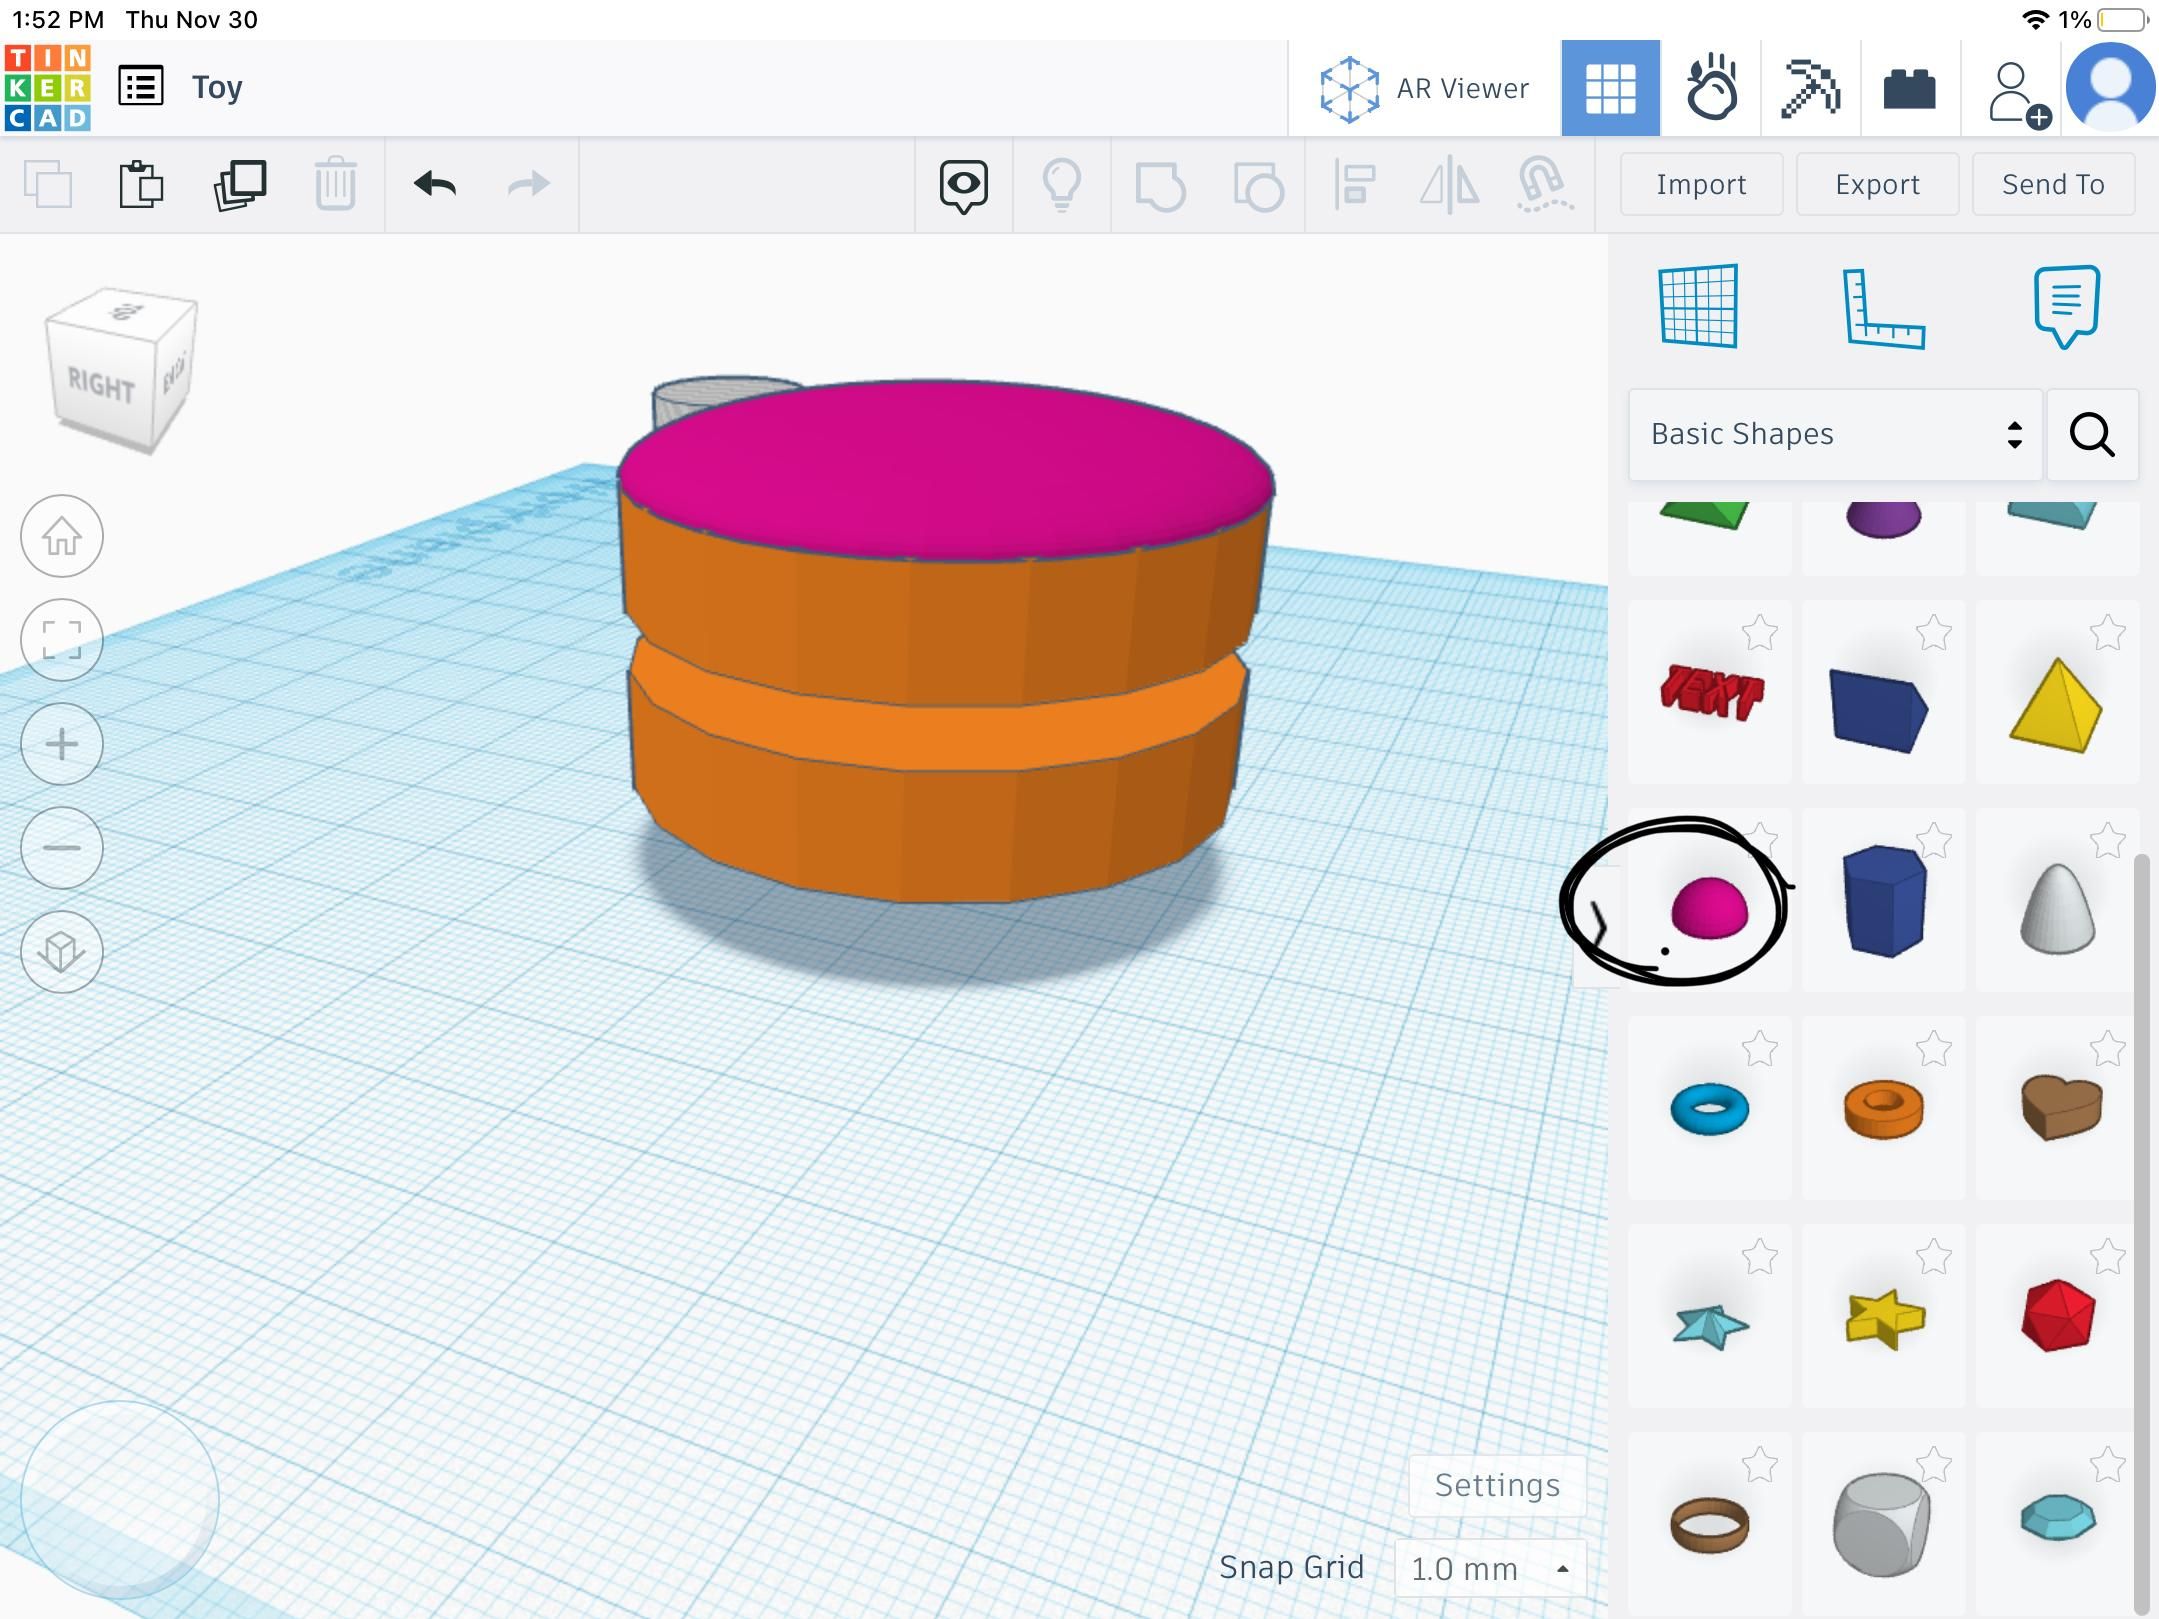Toggle perspective/orthographic view cube icon

pyautogui.click(x=62, y=952)
